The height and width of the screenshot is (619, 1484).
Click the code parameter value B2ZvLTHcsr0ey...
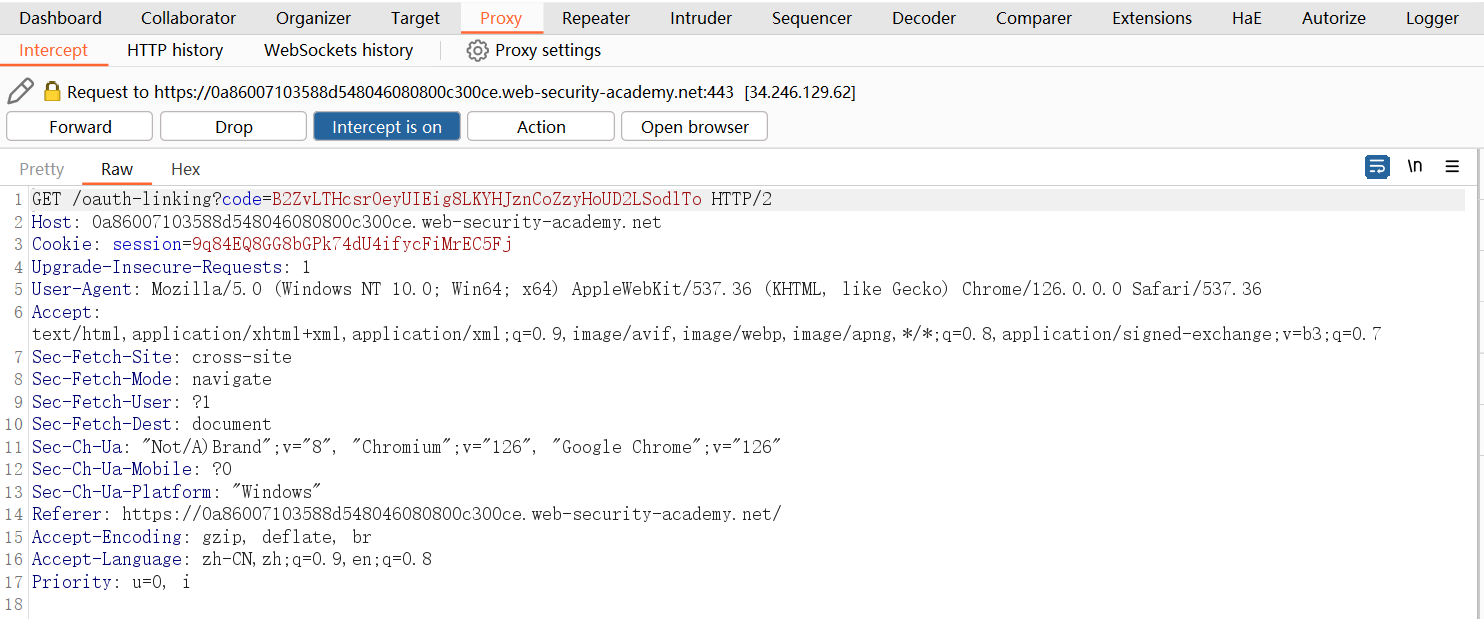click(487, 199)
